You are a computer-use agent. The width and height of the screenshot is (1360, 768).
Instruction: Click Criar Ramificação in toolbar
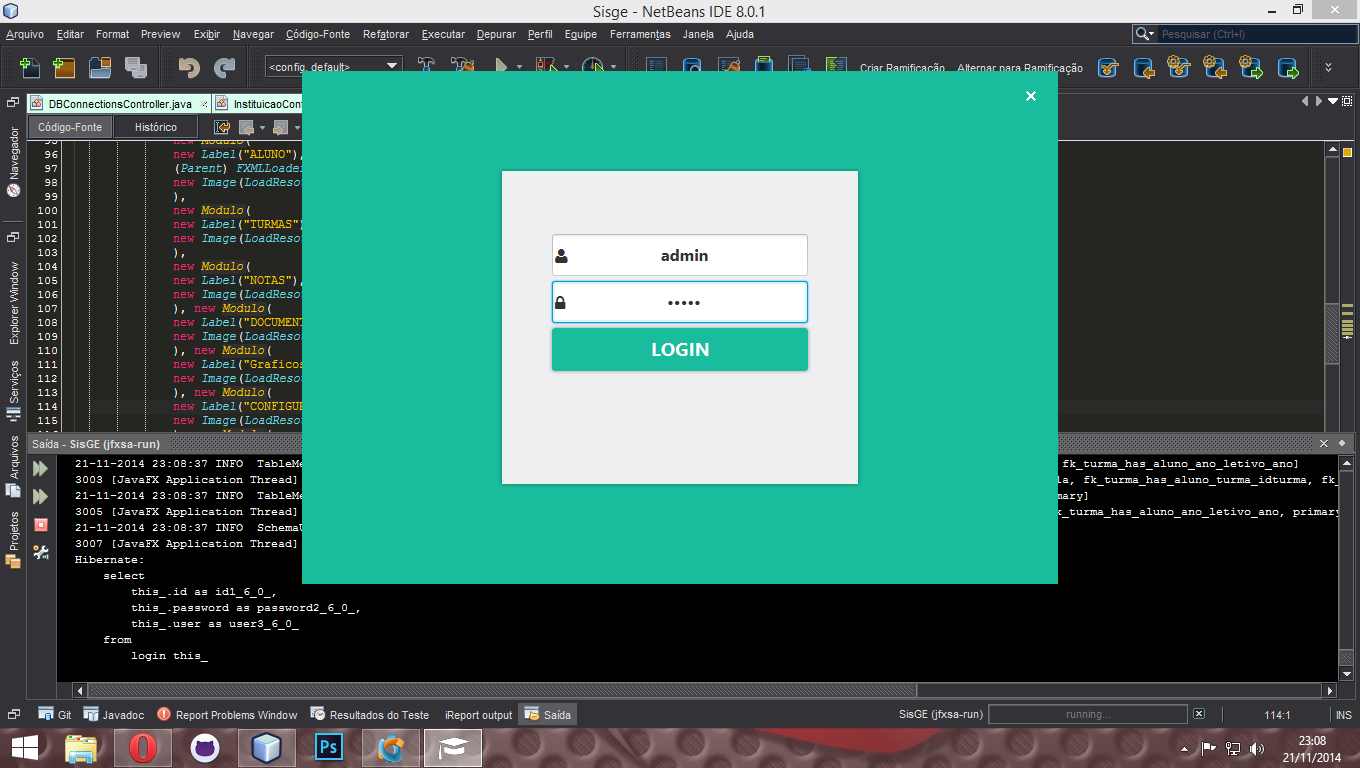tap(902, 68)
